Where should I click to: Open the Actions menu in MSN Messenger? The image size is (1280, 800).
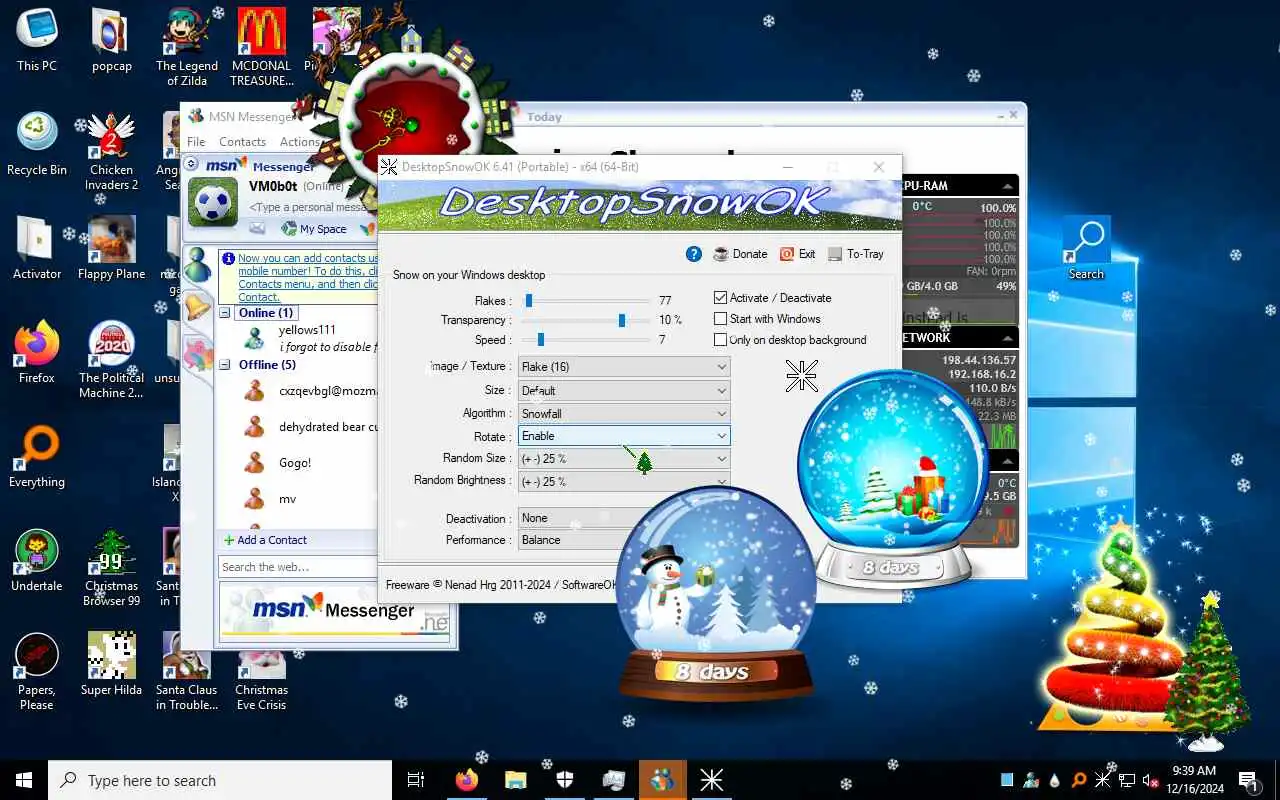[299, 142]
